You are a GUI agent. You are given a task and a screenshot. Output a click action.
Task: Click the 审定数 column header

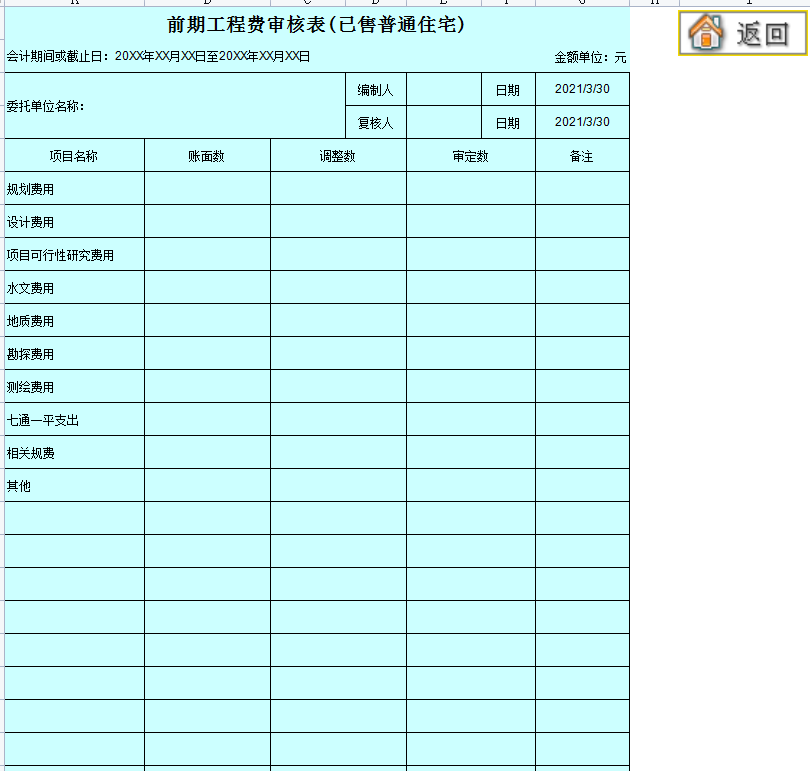click(471, 155)
